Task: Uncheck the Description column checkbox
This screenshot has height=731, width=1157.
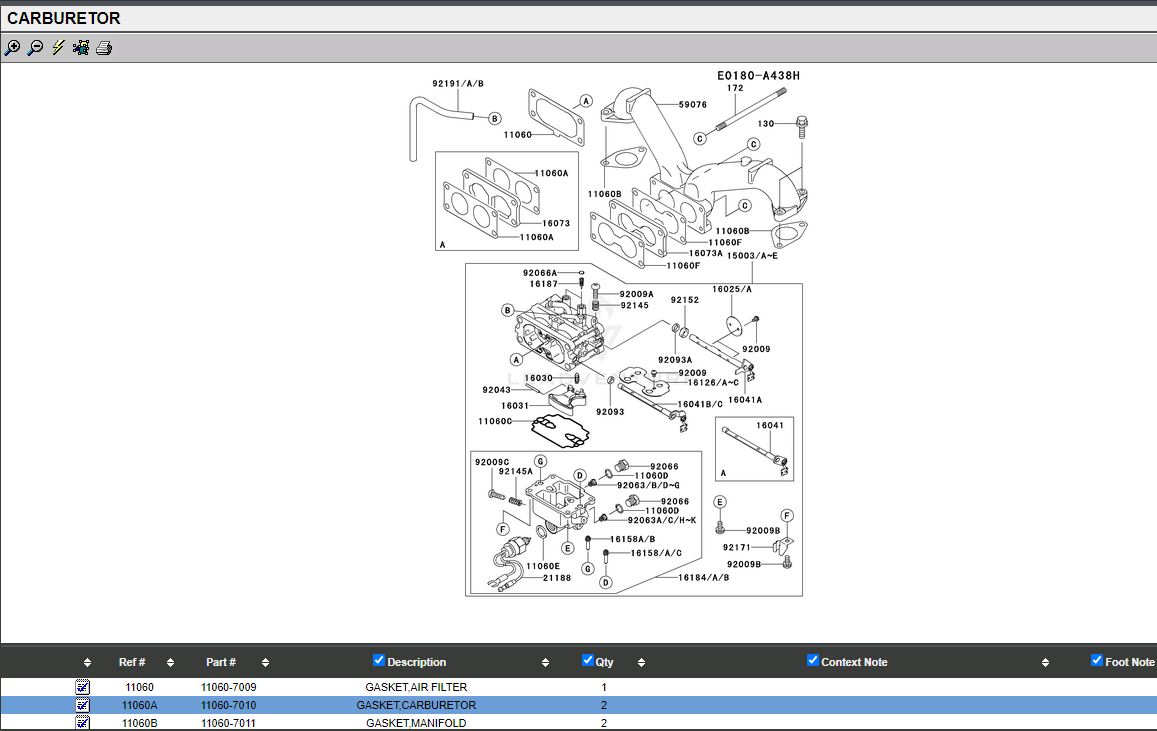Action: 379,660
